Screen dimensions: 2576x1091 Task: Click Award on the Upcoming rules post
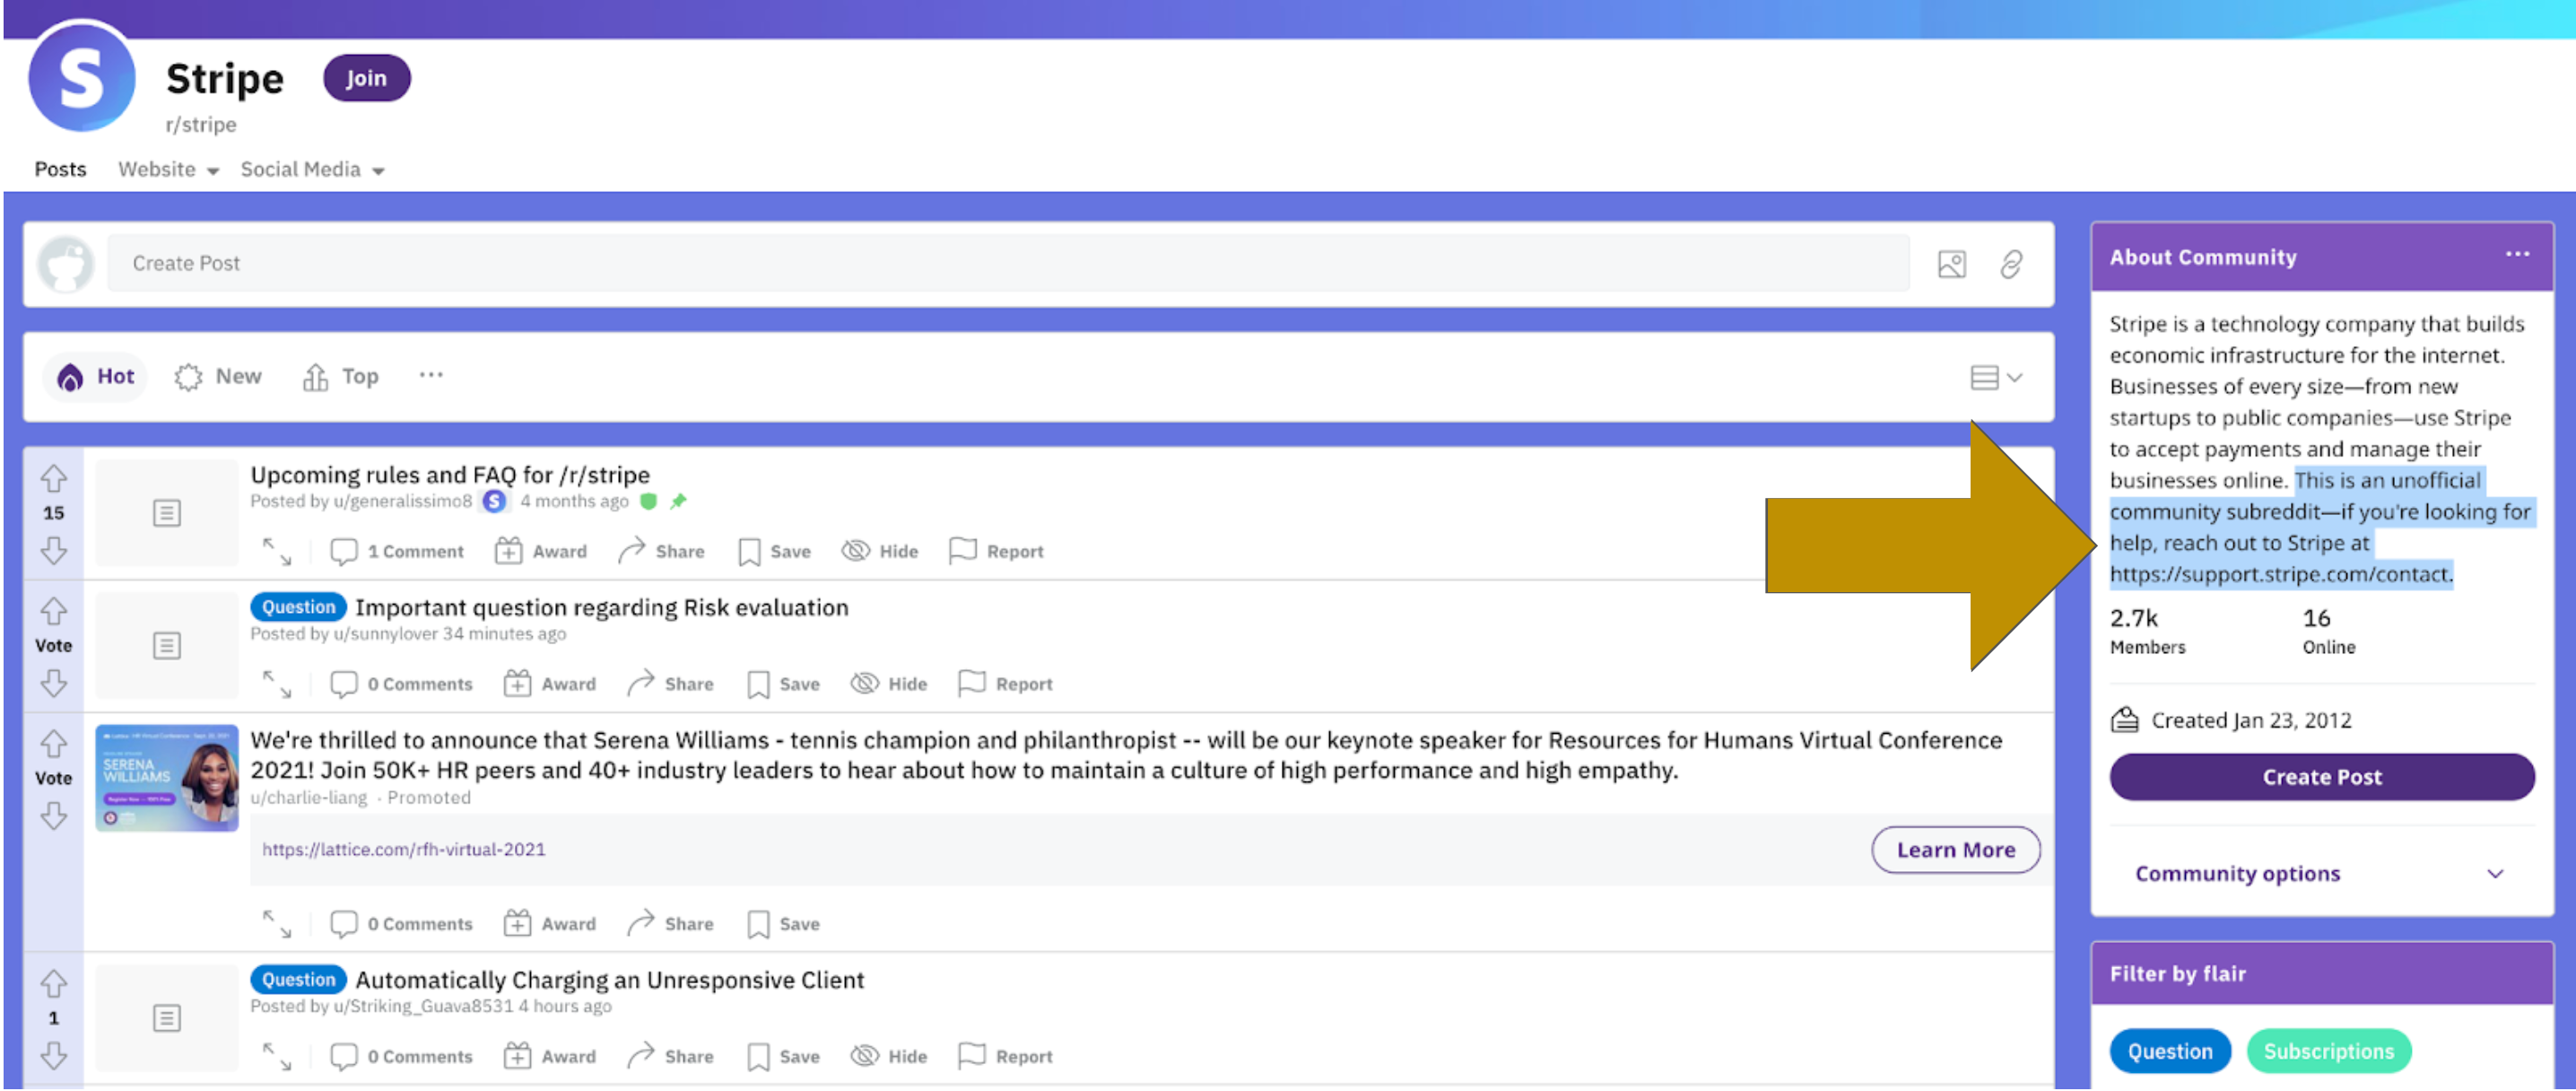pyautogui.click(x=541, y=551)
